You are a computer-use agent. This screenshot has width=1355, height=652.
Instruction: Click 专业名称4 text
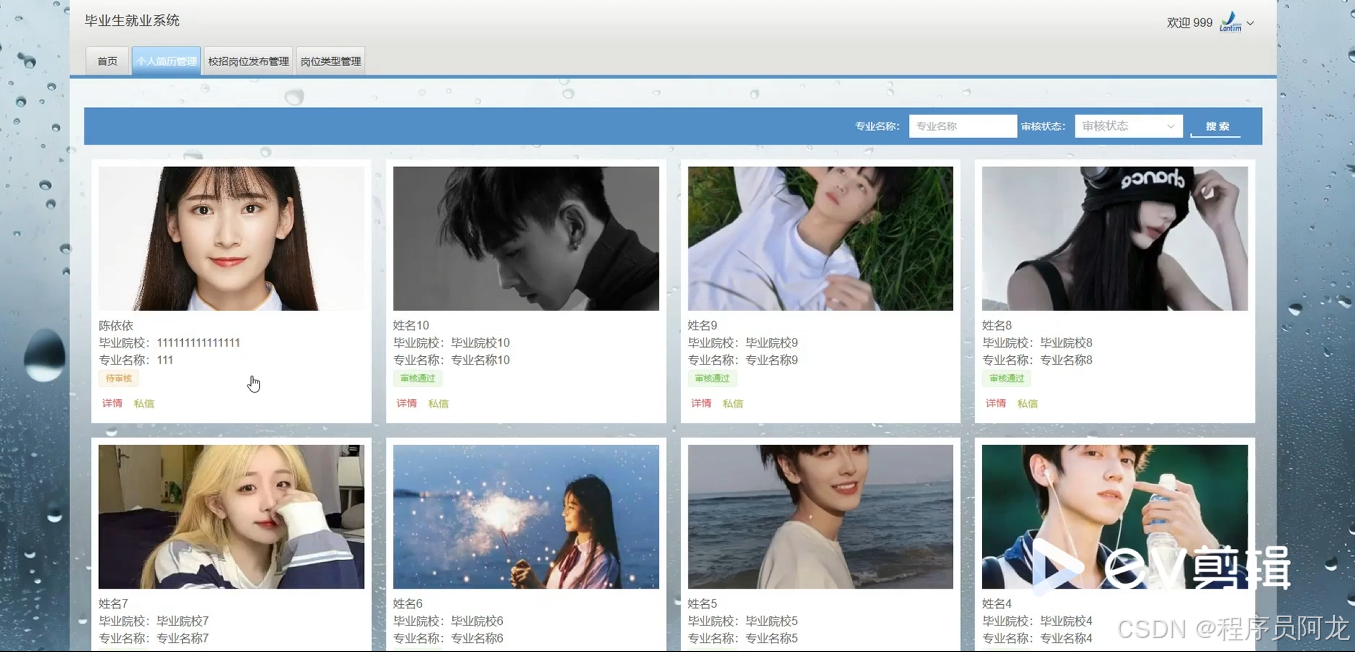point(1066,638)
